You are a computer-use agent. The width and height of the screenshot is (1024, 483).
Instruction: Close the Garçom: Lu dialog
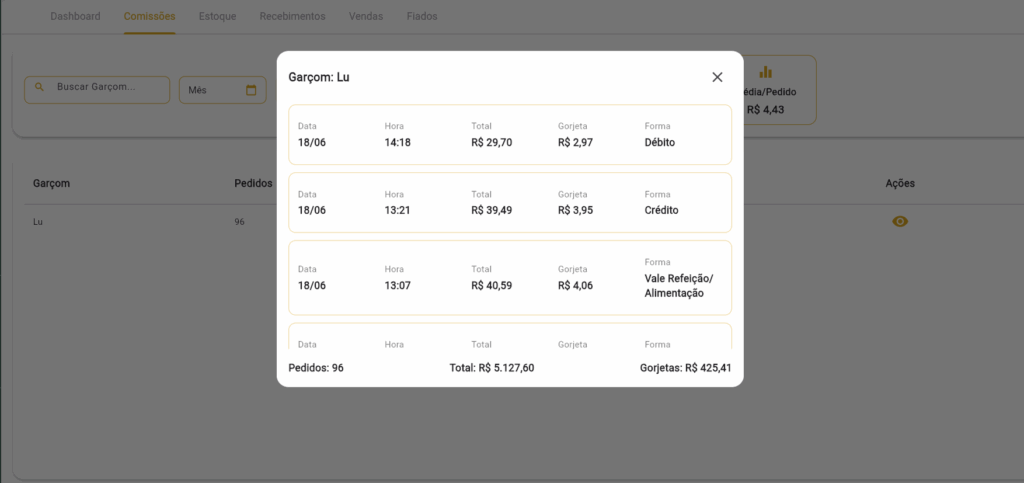point(717,77)
